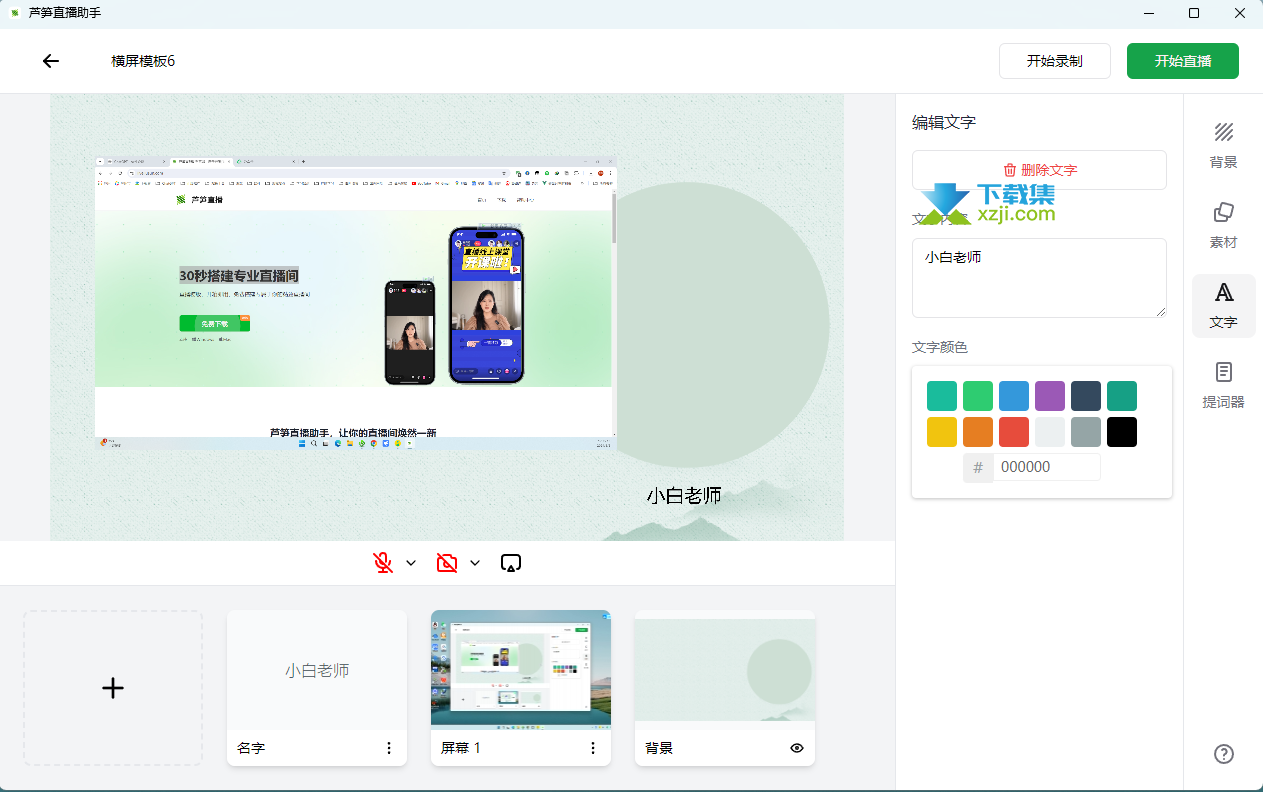The height and width of the screenshot is (792, 1263).
Task: Go back using the left arrow
Action: click(51, 61)
